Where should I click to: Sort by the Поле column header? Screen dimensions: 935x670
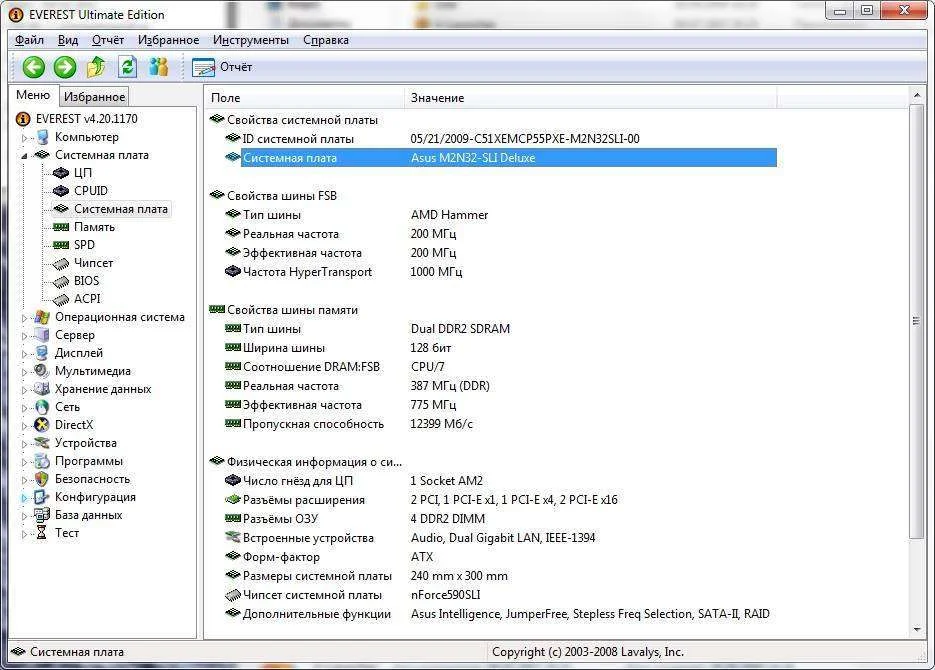click(305, 98)
